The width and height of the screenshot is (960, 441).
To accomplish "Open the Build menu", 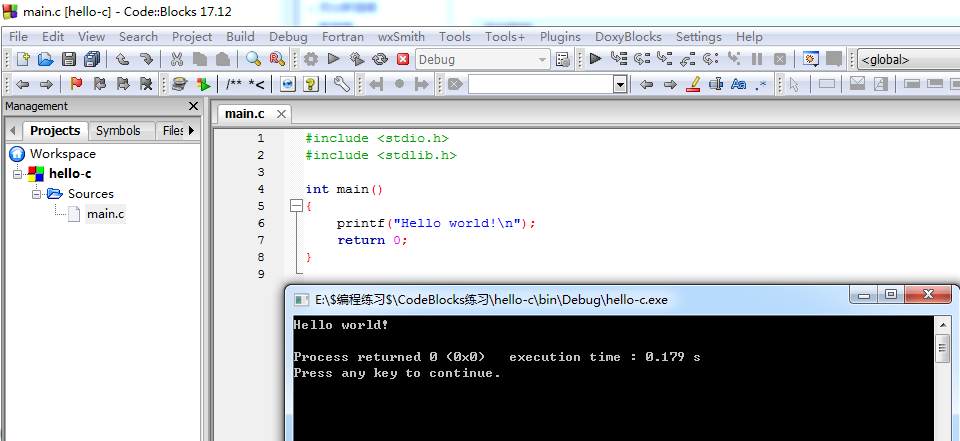I will click(x=240, y=37).
